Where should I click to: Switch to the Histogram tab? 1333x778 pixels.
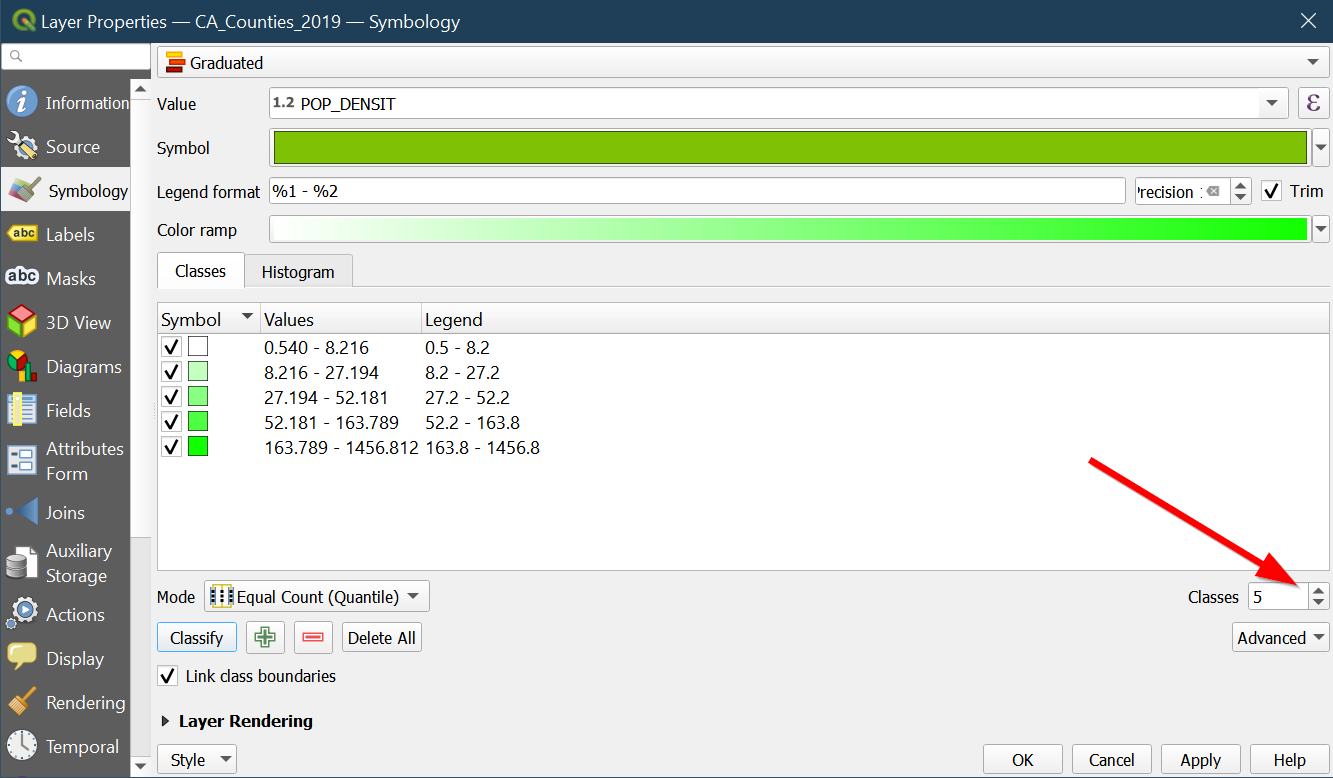pos(298,272)
